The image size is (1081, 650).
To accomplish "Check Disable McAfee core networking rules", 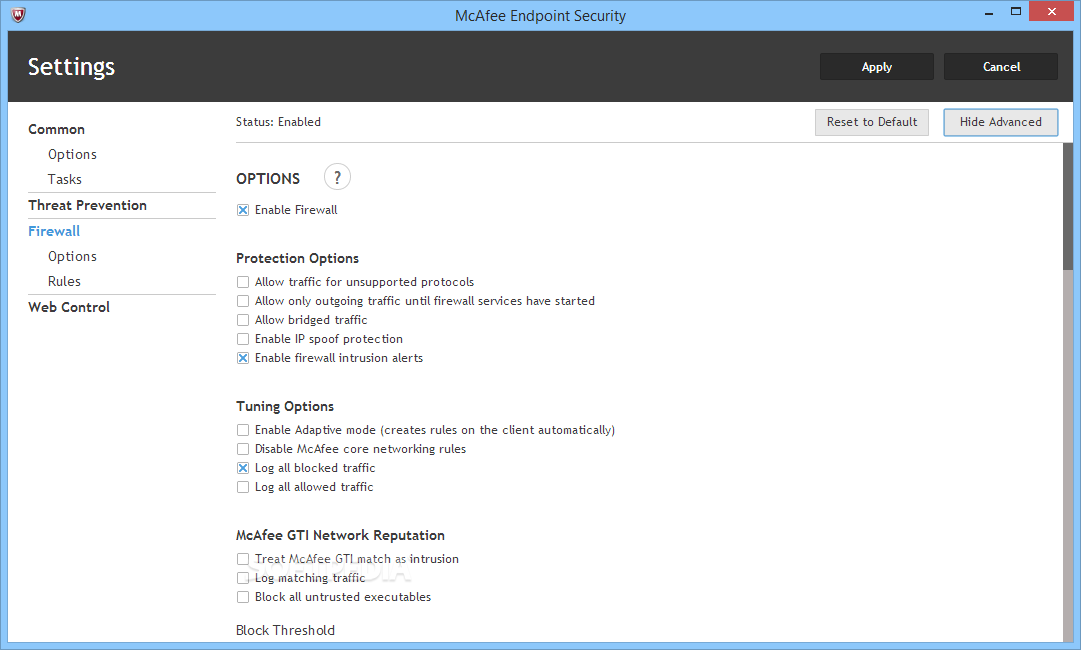I will click(243, 449).
